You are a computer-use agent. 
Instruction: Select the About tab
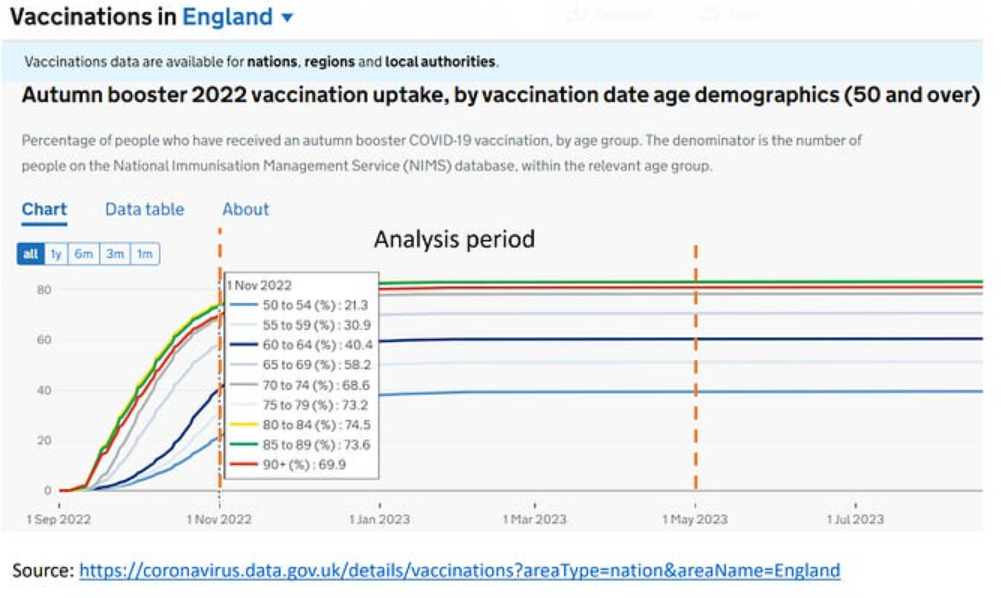[245, 209]
